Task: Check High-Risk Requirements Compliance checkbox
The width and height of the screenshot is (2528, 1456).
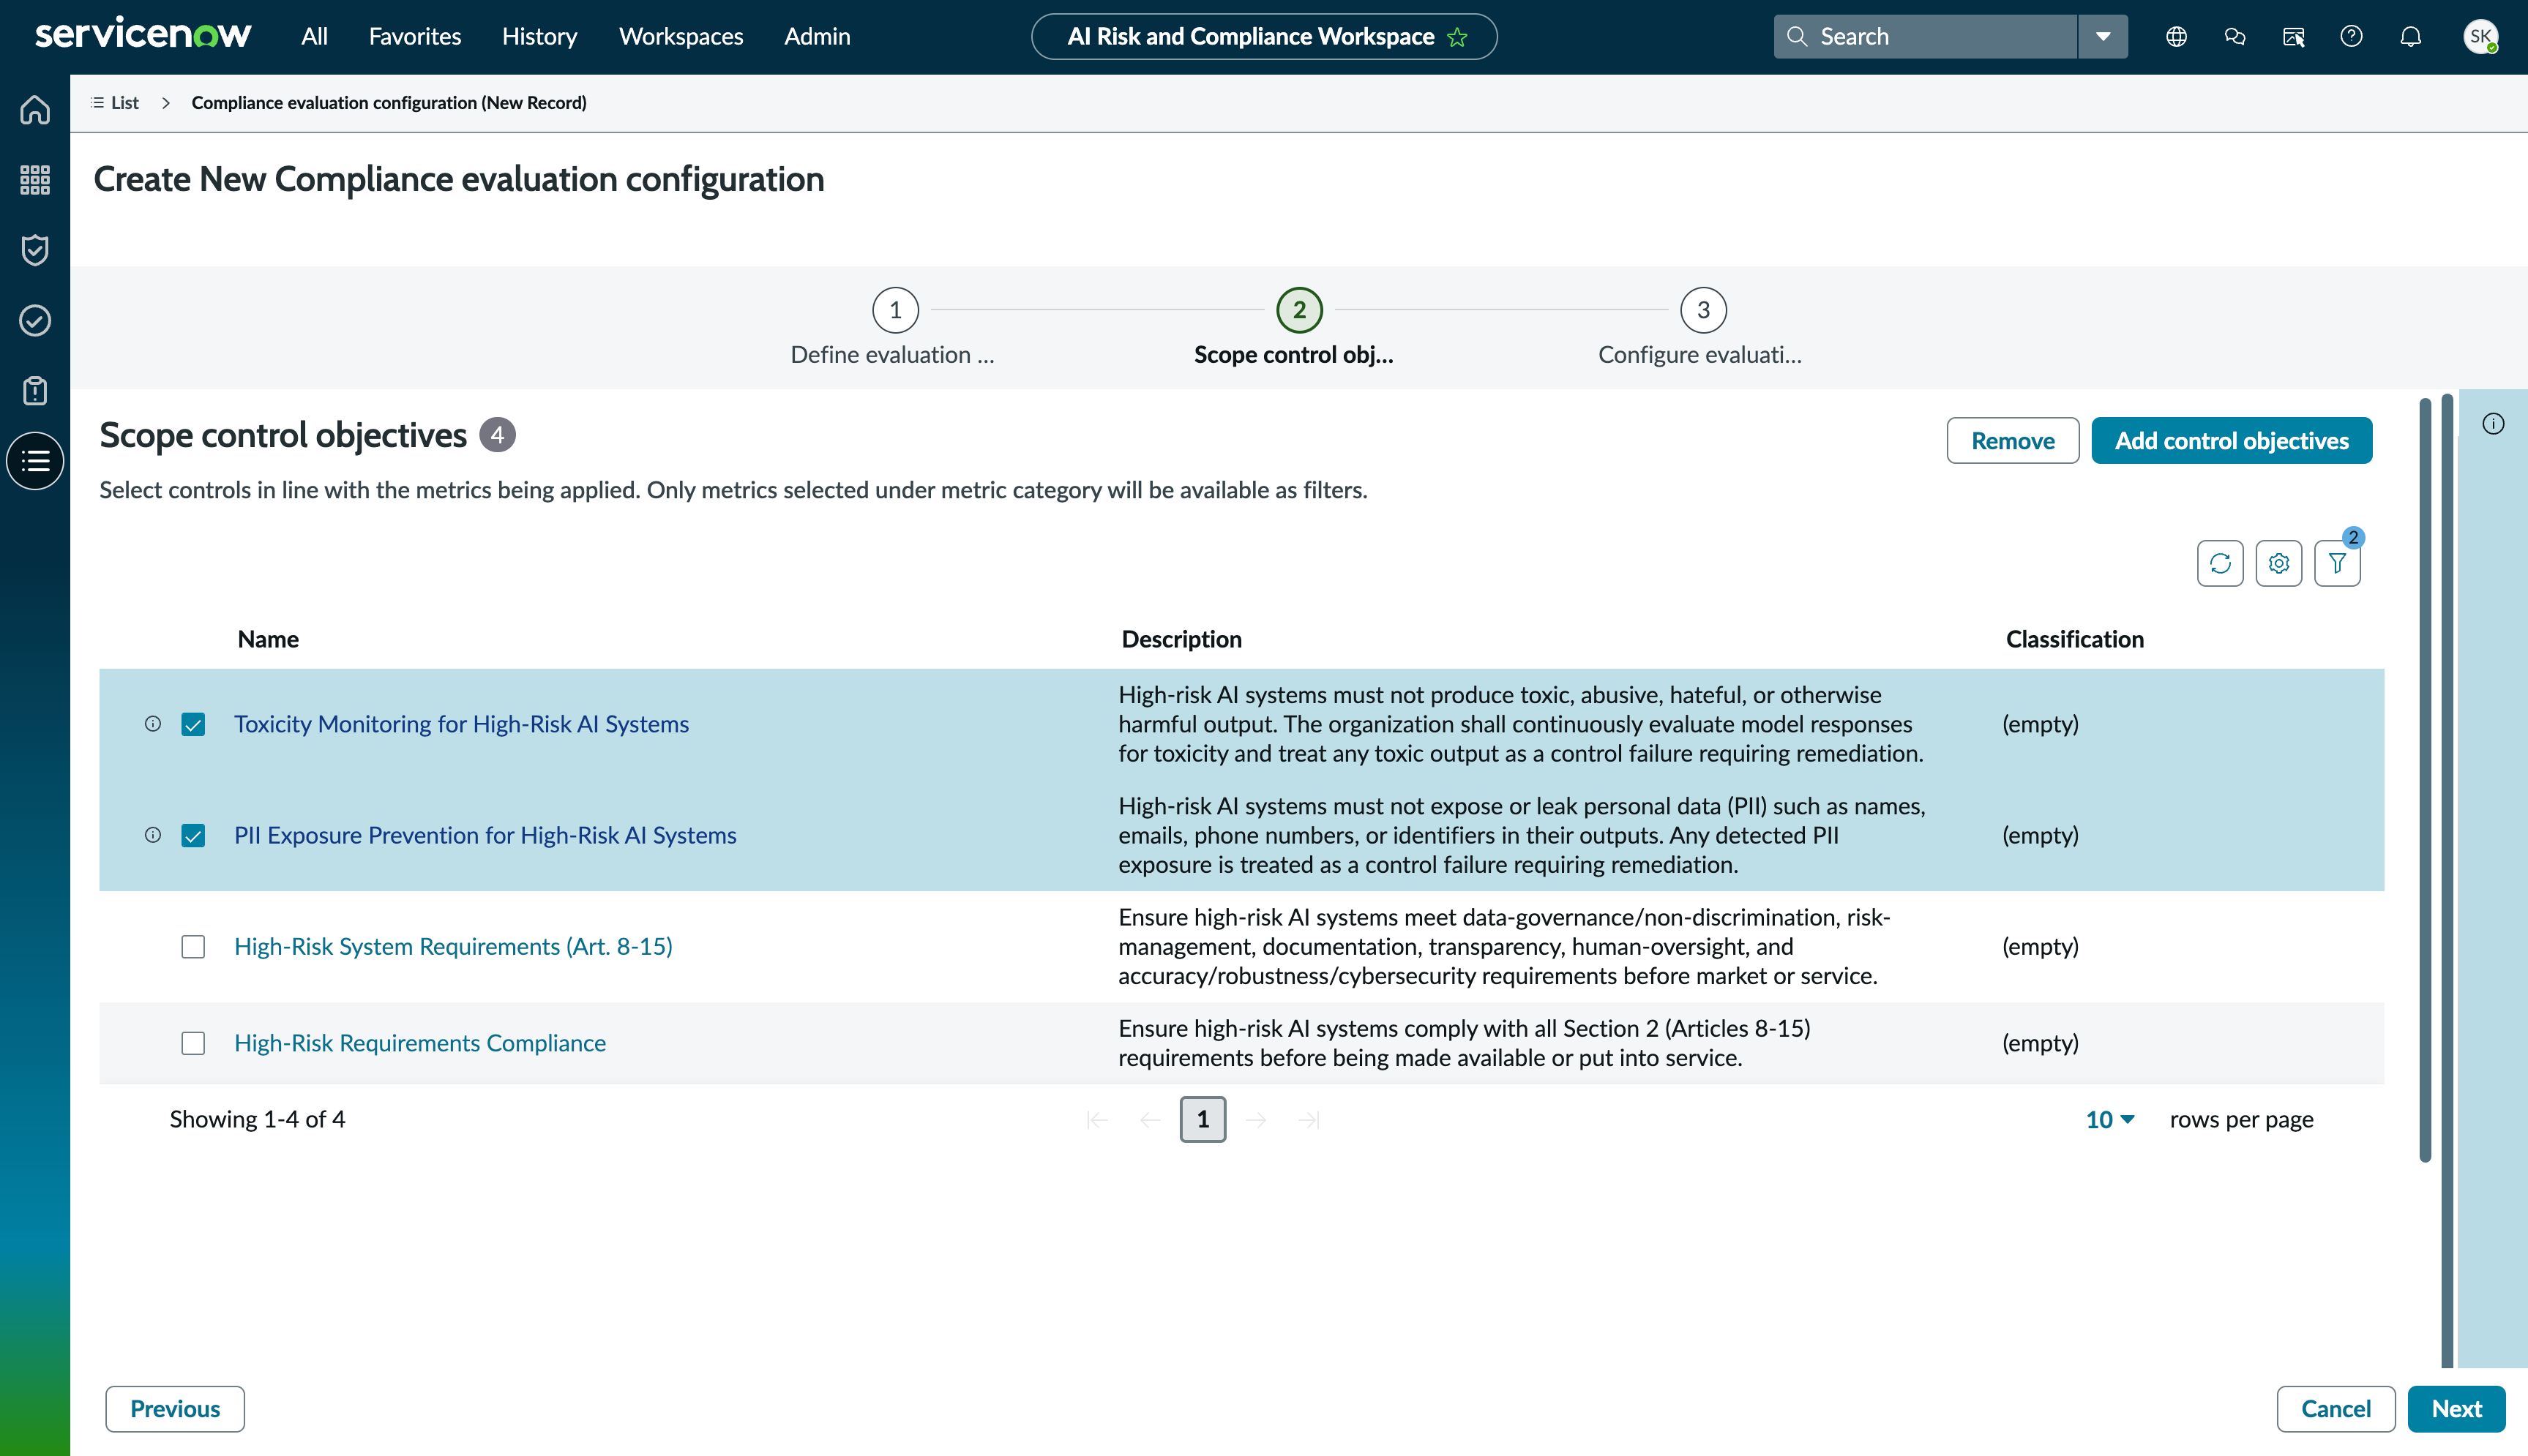Action: coord(193,1043)
